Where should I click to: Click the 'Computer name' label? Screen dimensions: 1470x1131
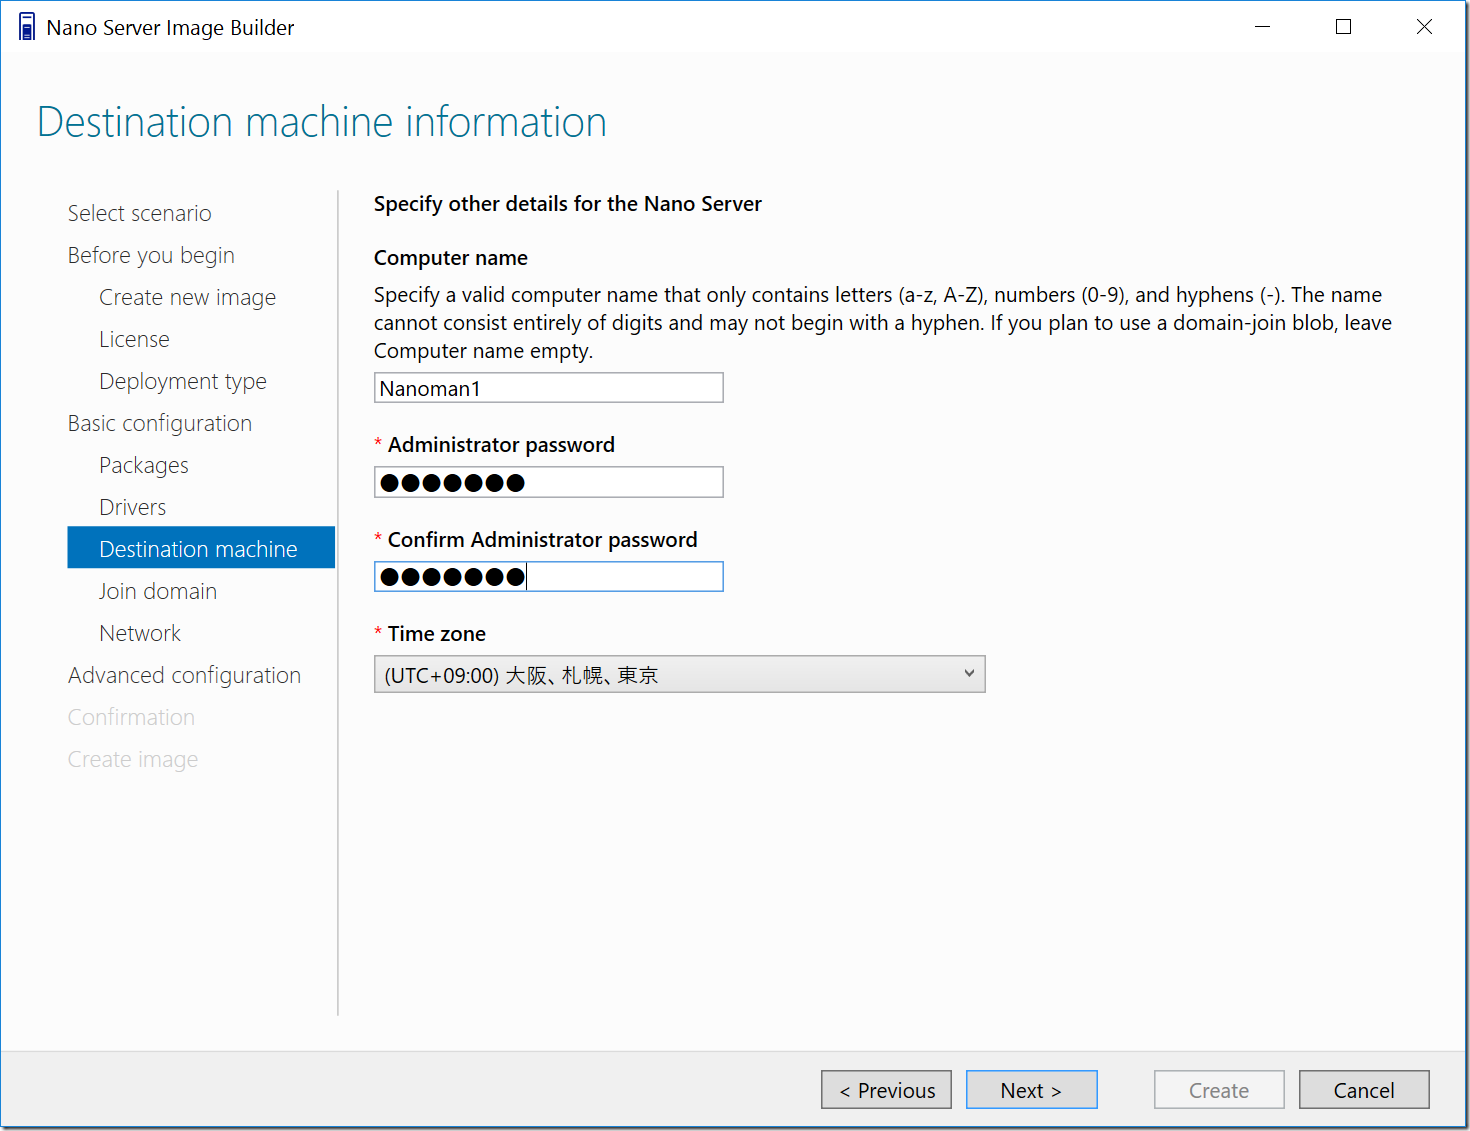coord(451,258)
